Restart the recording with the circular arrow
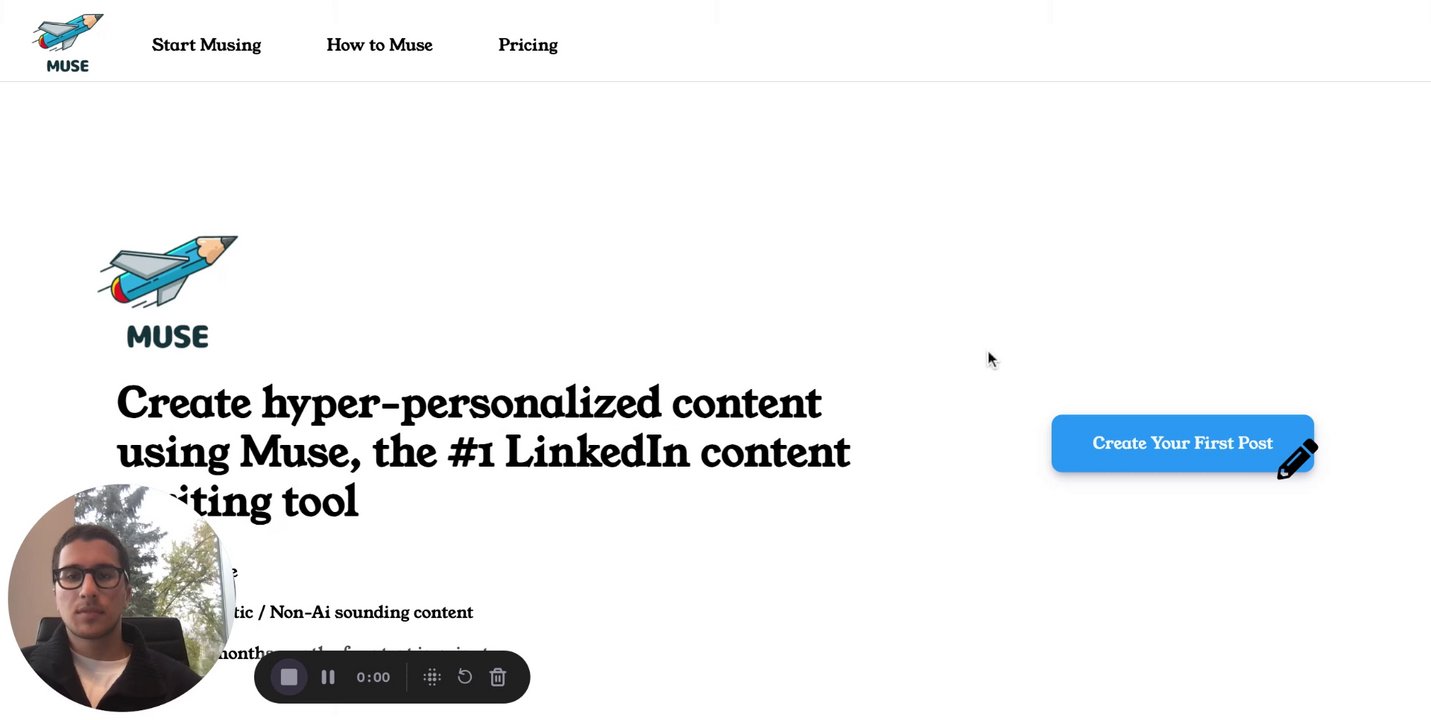 [x=465, y=677]
